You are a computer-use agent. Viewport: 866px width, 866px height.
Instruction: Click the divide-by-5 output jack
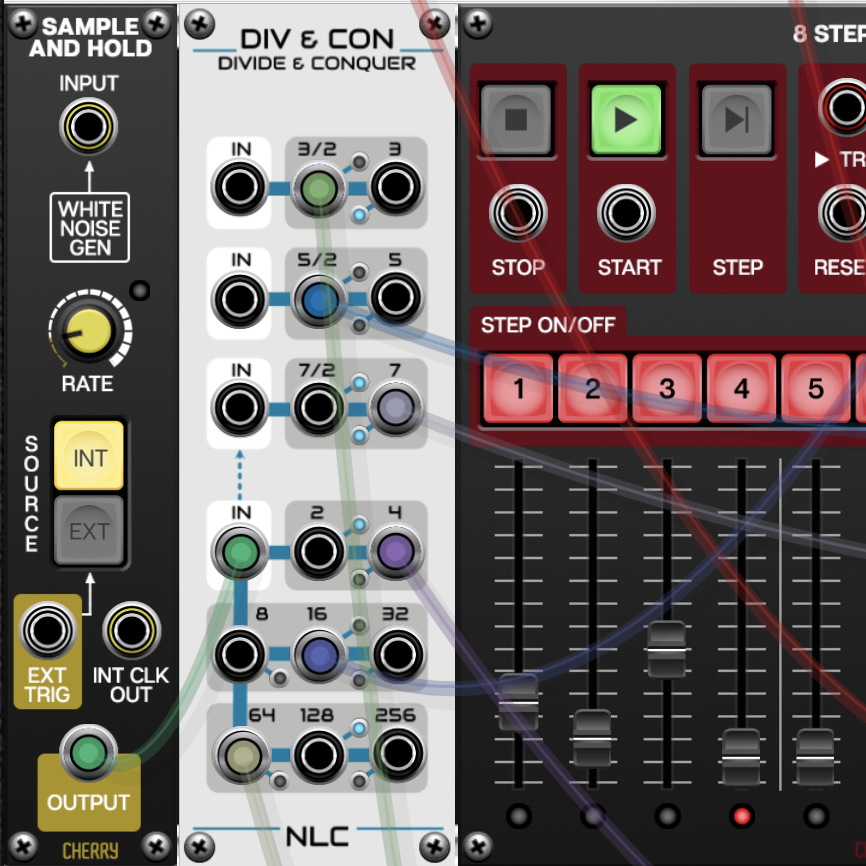(395, 298)
